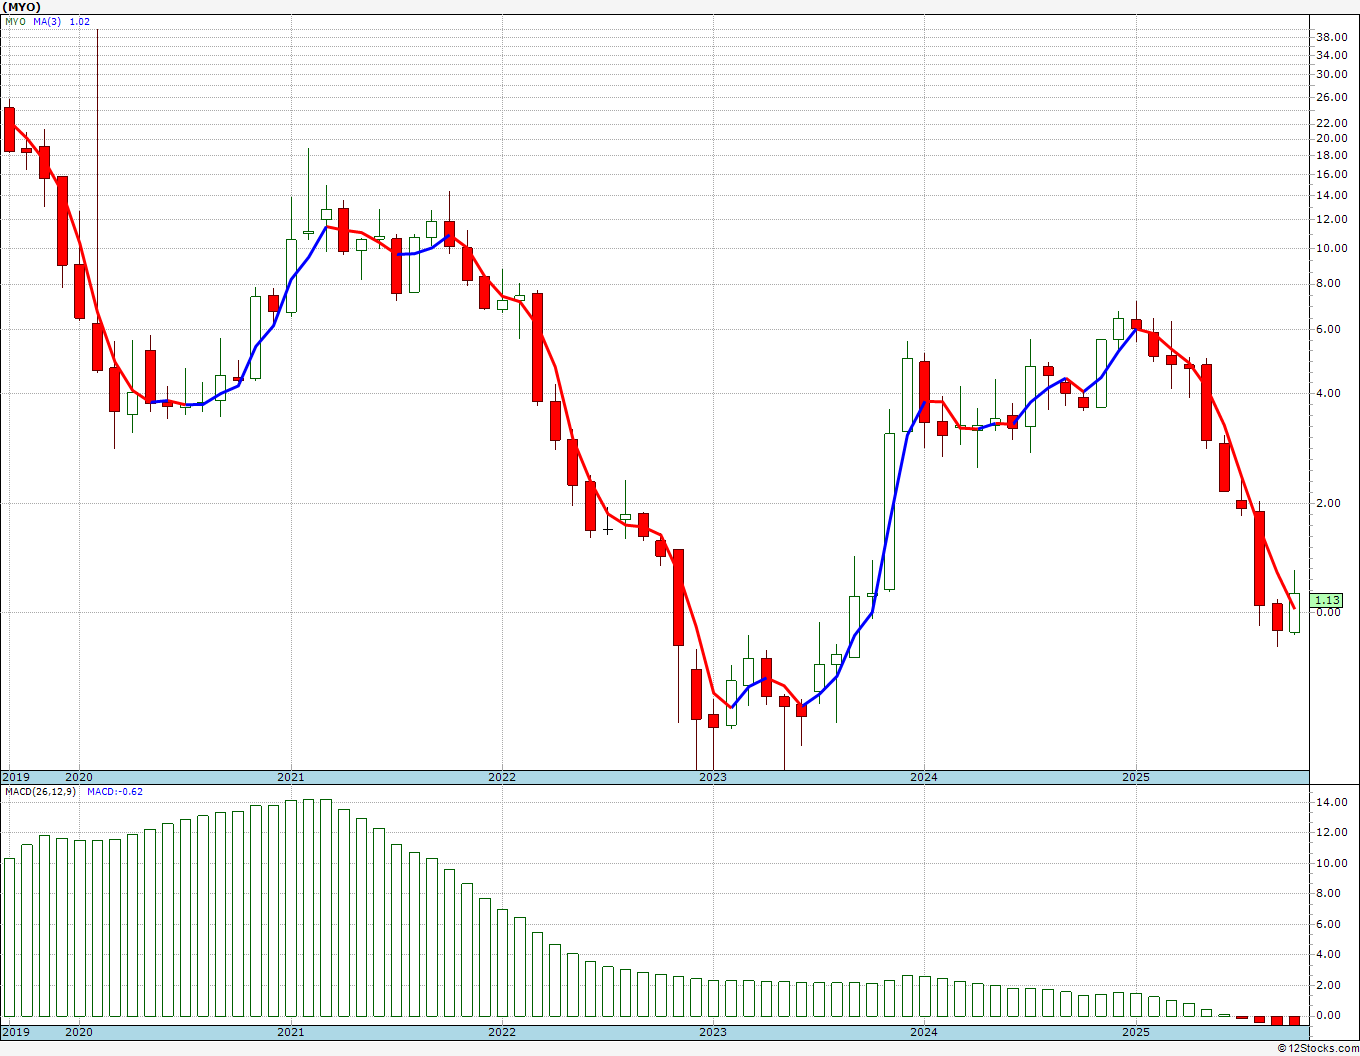Click the green MYO series legend label
Viewport: 1360px width, 1056px height.
point(15,21)
